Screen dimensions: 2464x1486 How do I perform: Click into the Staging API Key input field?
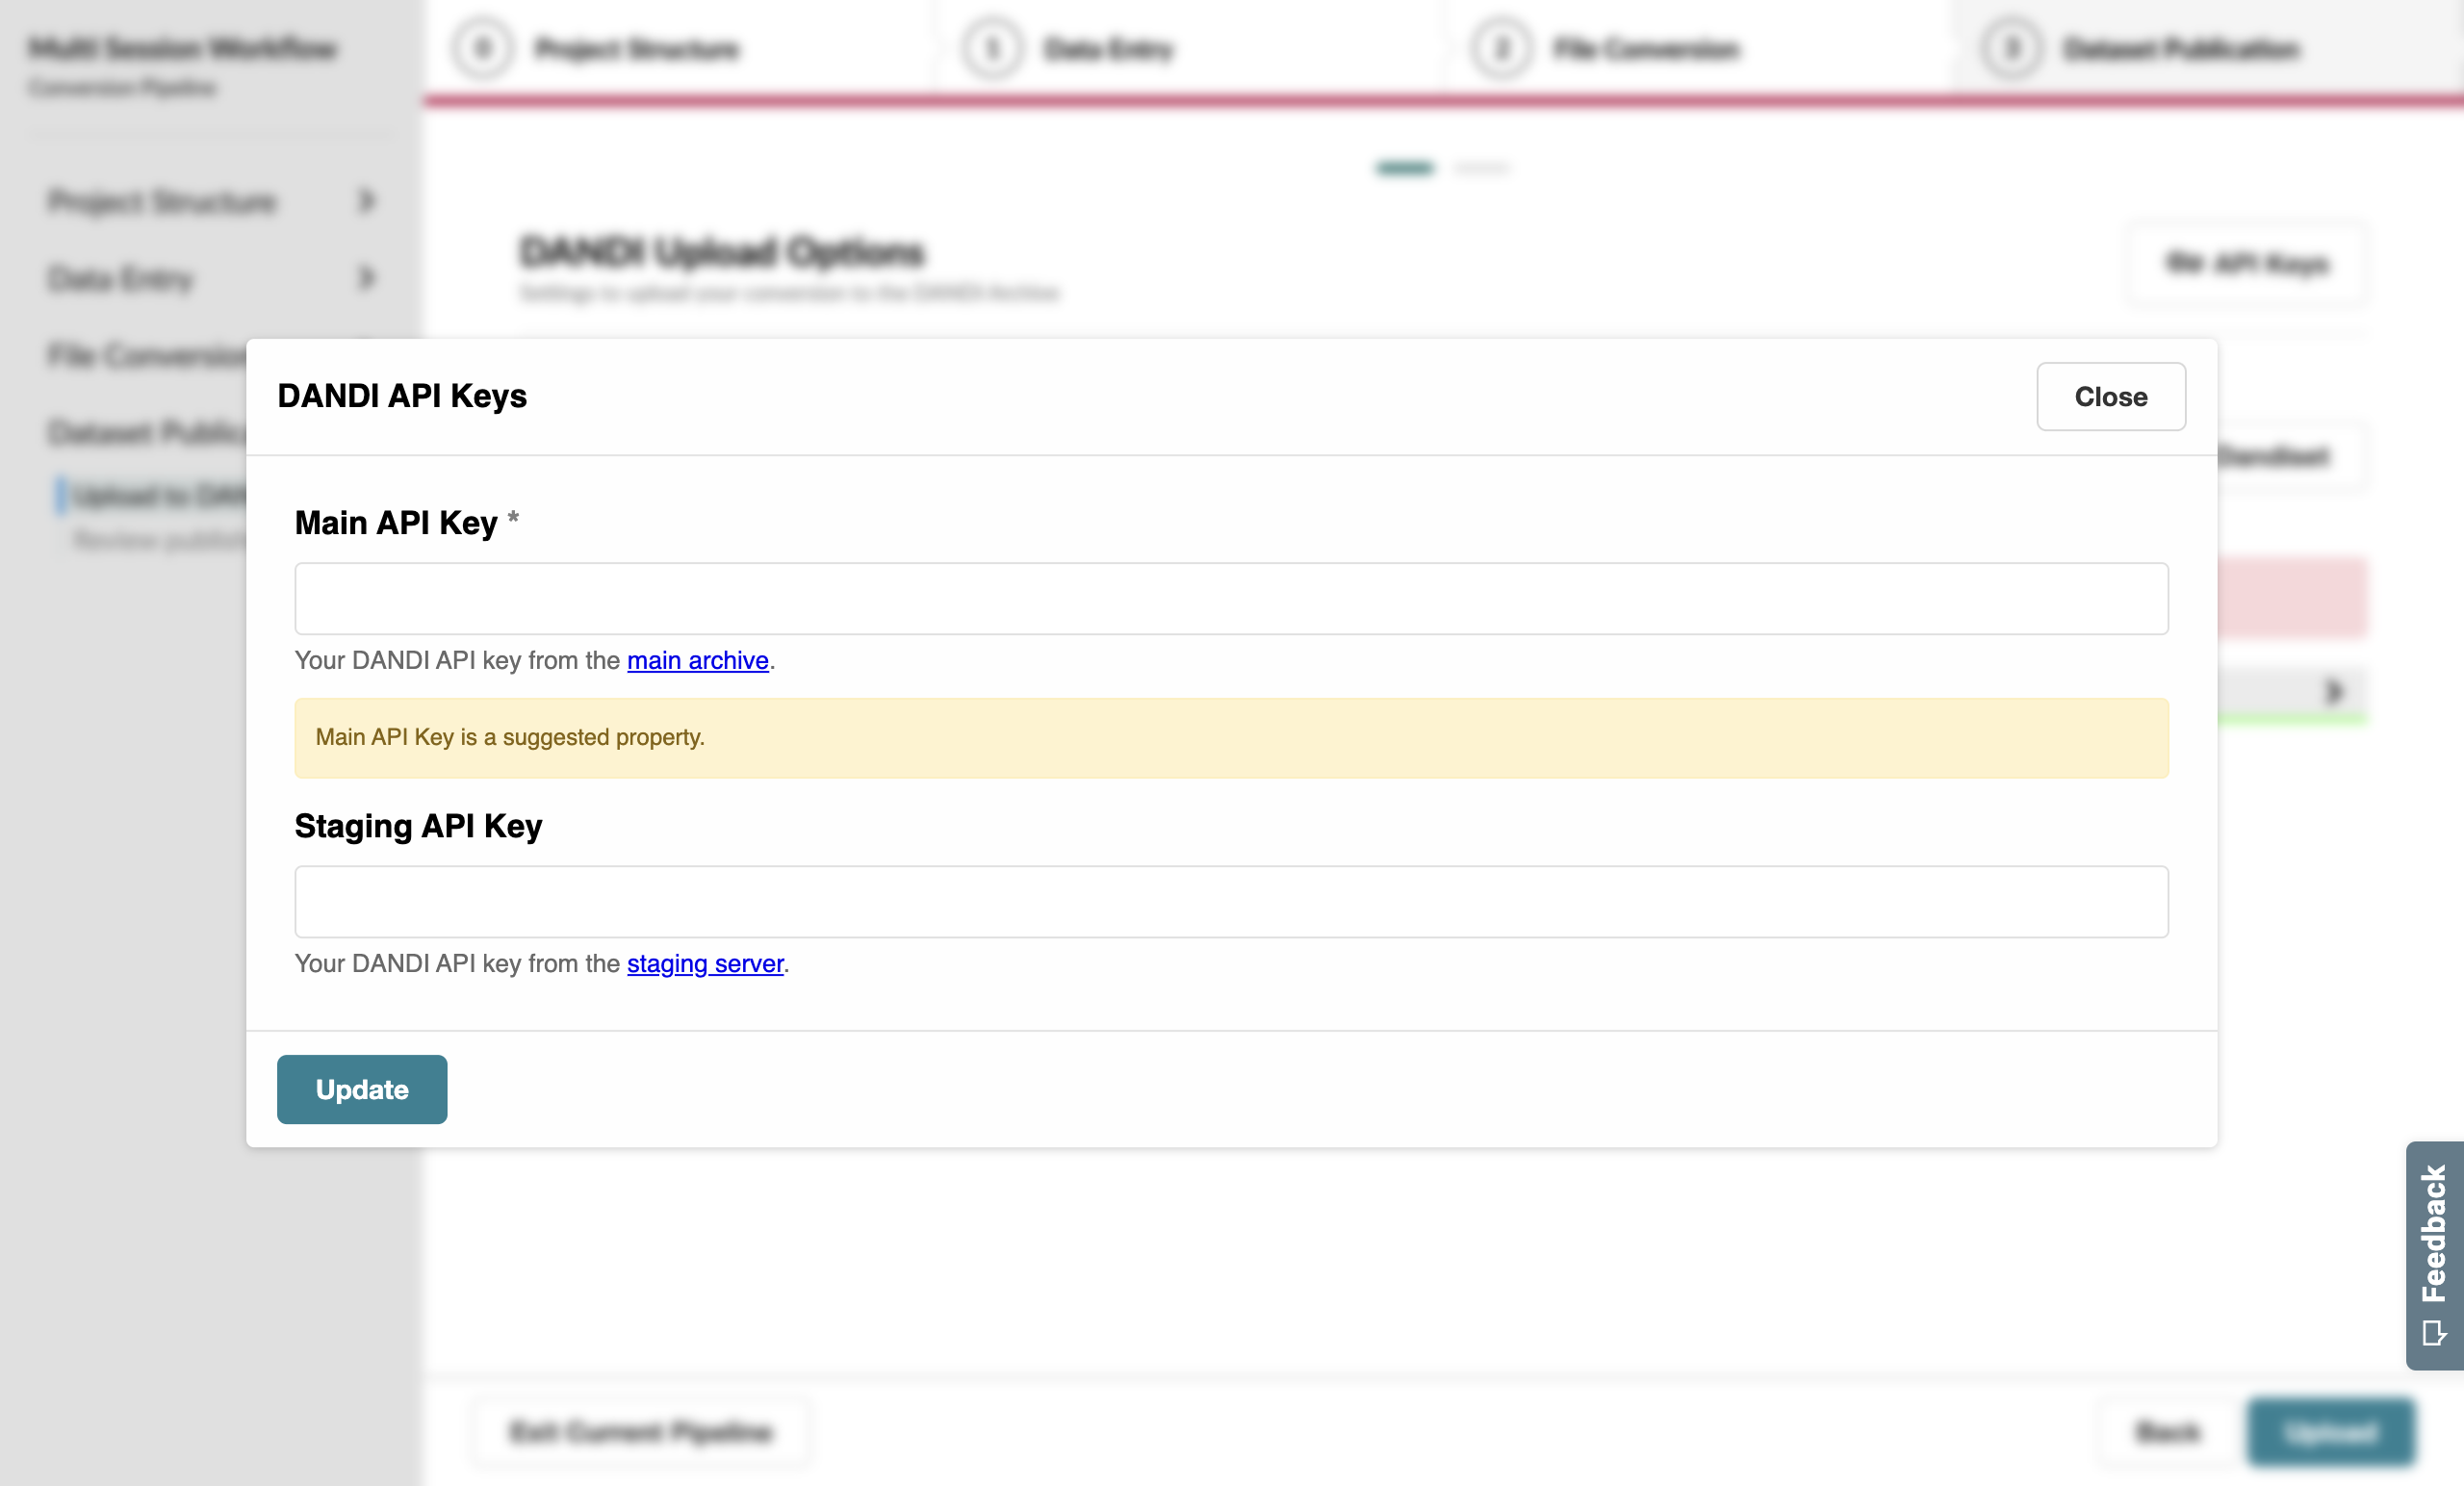(x=1231, y=901)
